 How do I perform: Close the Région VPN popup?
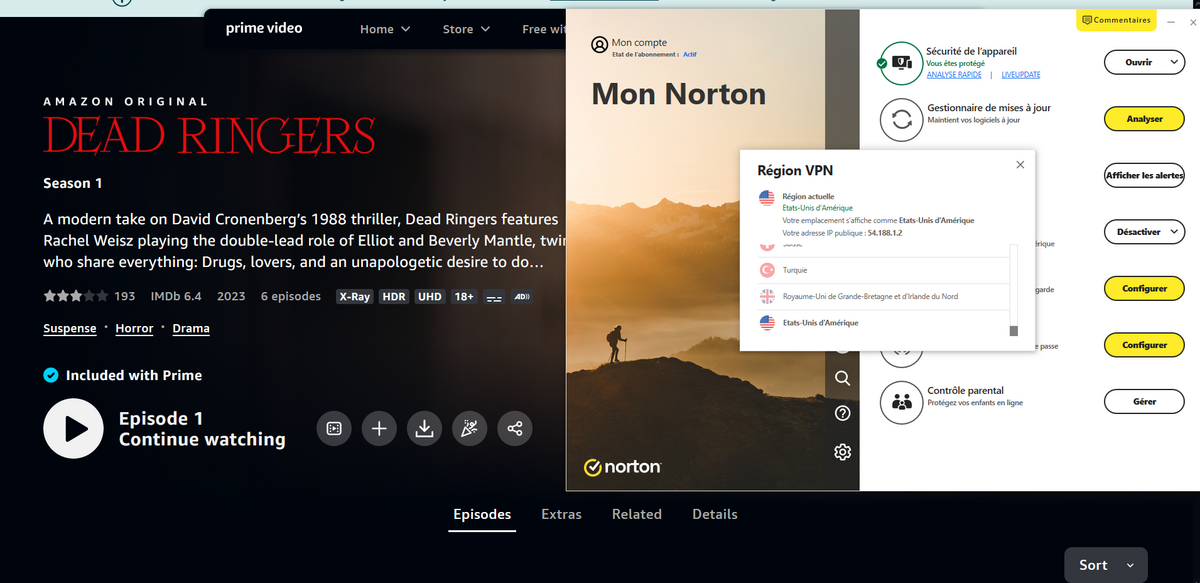click(x=1020, y=165)
